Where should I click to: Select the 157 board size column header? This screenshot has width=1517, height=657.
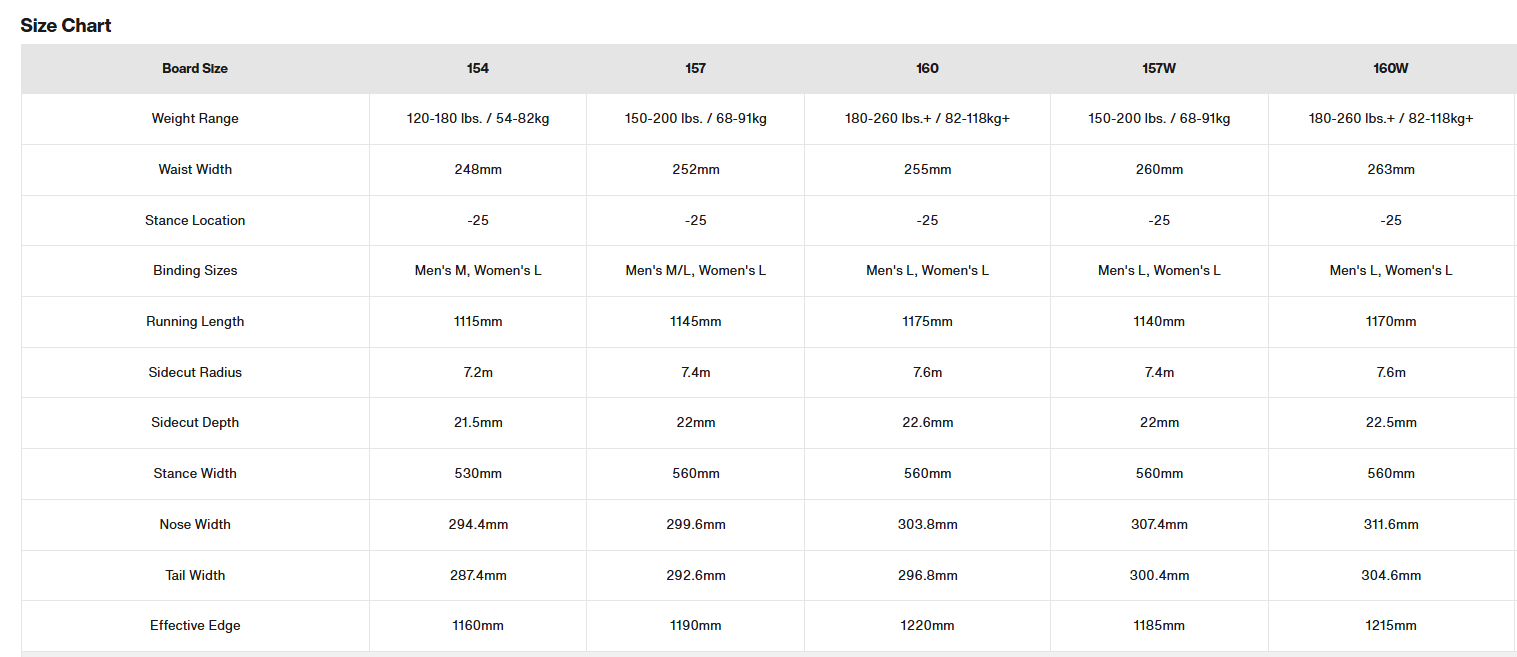(x=696, y=68)
